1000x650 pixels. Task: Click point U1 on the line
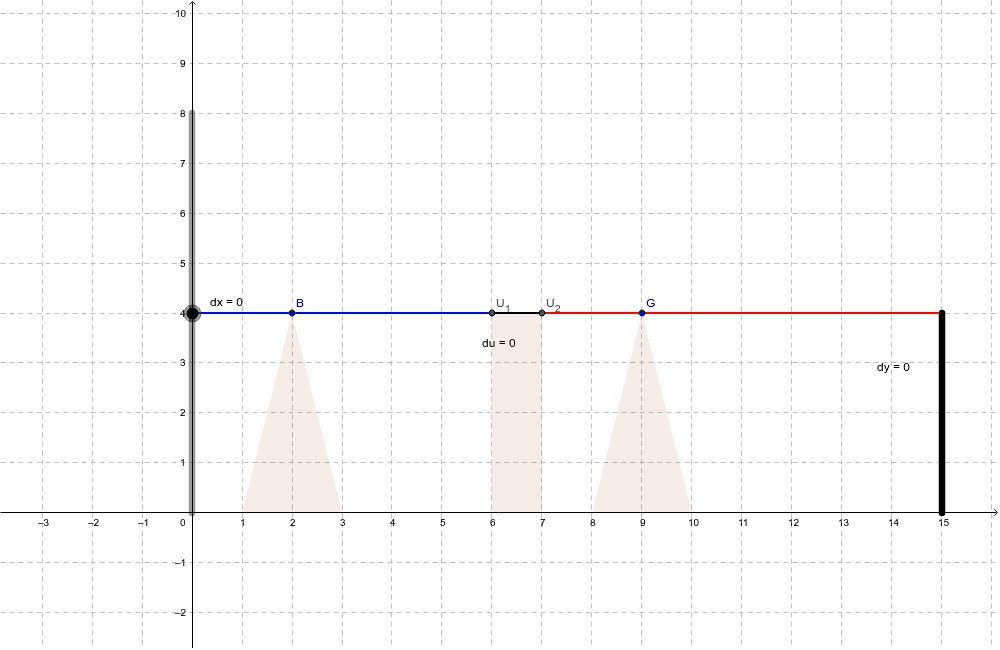pos(492,313)
